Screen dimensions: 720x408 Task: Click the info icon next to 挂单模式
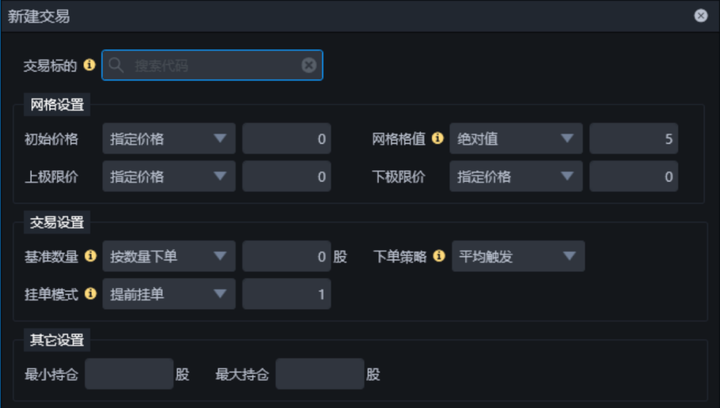click(x=90, y=294)
